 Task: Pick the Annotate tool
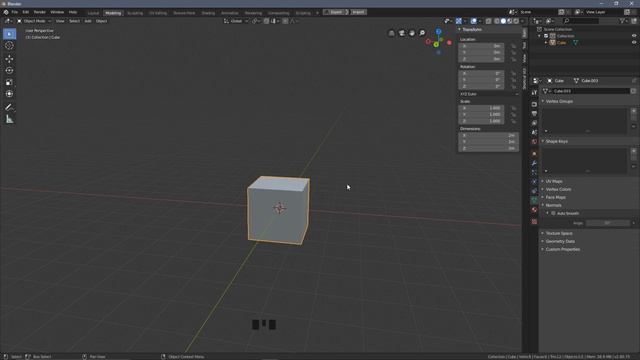9,107
